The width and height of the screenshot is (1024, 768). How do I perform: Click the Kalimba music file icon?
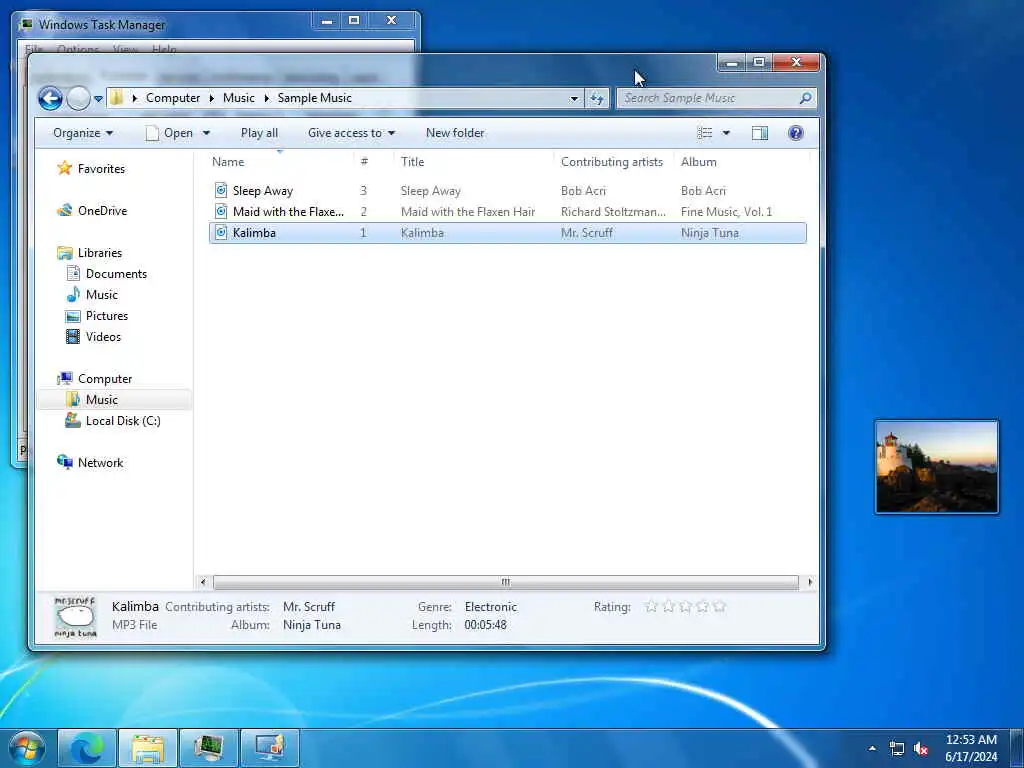coord(221,232)
